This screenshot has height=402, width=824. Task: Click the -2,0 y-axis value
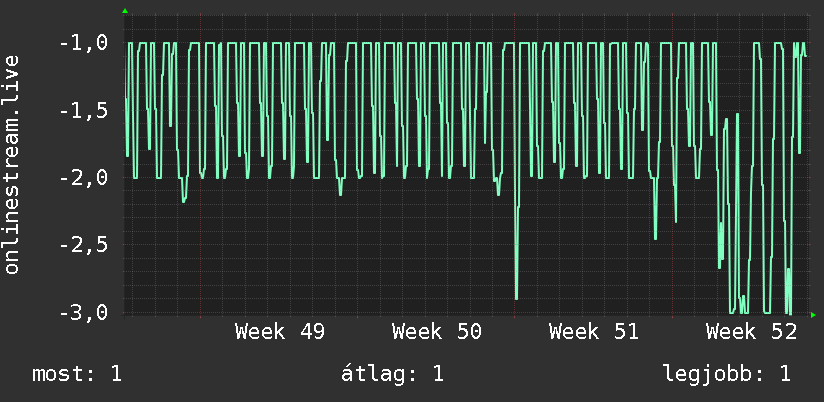(x=84, y=178)
